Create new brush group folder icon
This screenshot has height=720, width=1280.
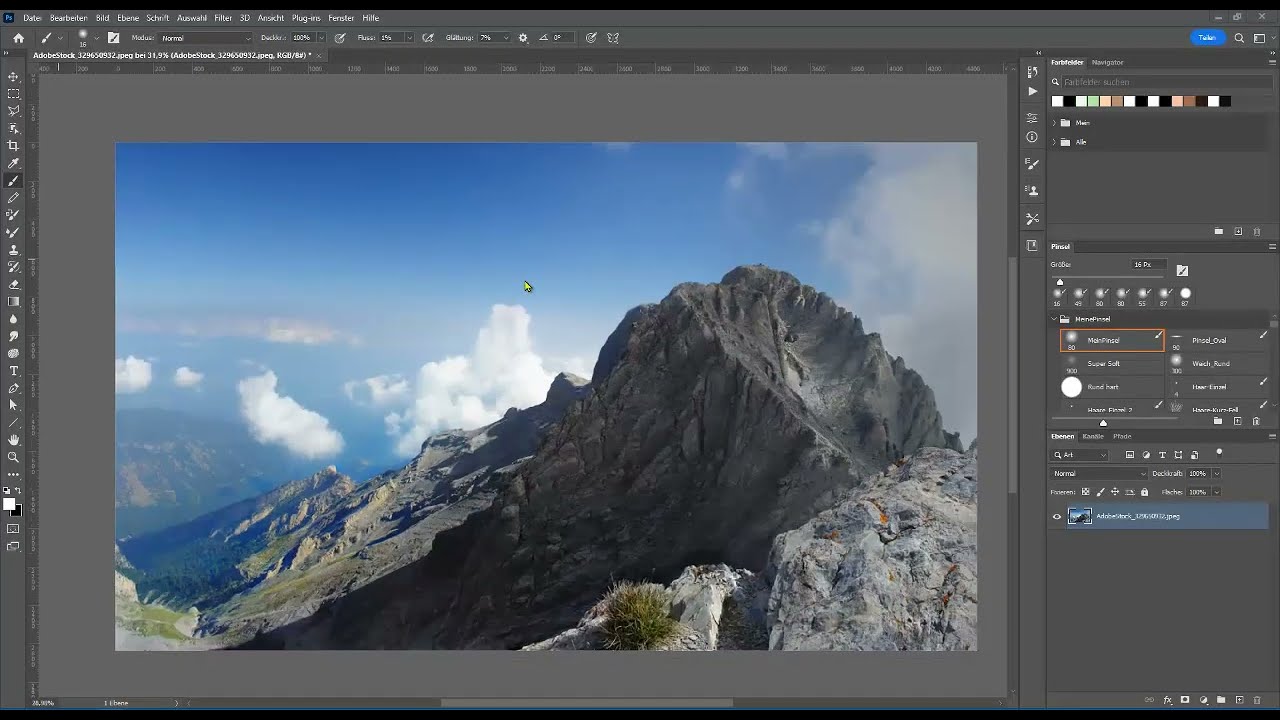pos(1218,421)
